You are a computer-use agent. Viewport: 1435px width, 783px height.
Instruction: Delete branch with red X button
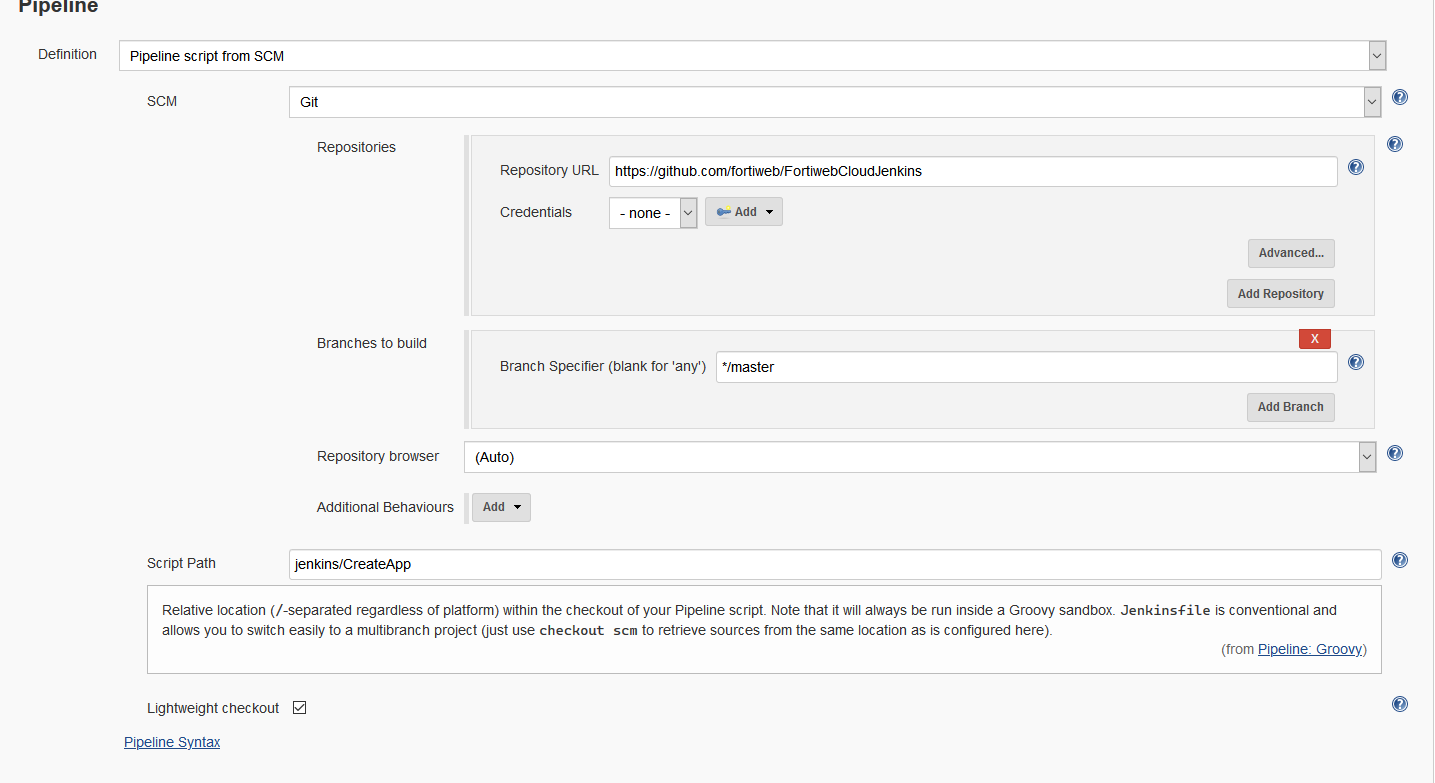[1314, 339]
